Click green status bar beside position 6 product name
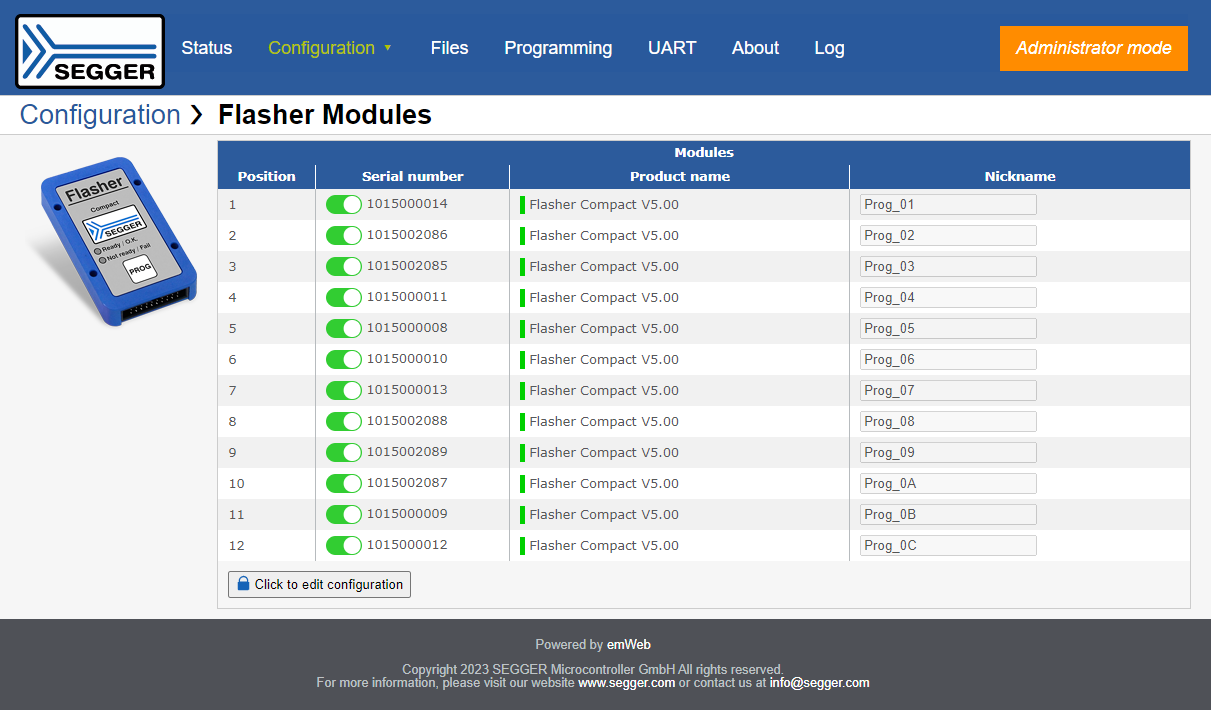 (x=522, y=360)
